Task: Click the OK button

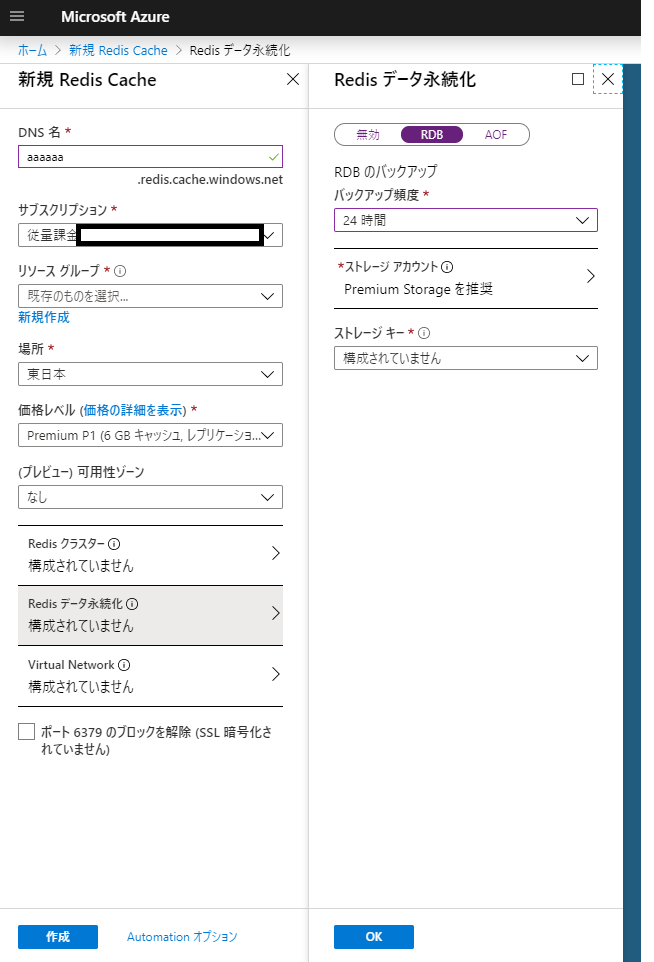Action: coord(374,937)
